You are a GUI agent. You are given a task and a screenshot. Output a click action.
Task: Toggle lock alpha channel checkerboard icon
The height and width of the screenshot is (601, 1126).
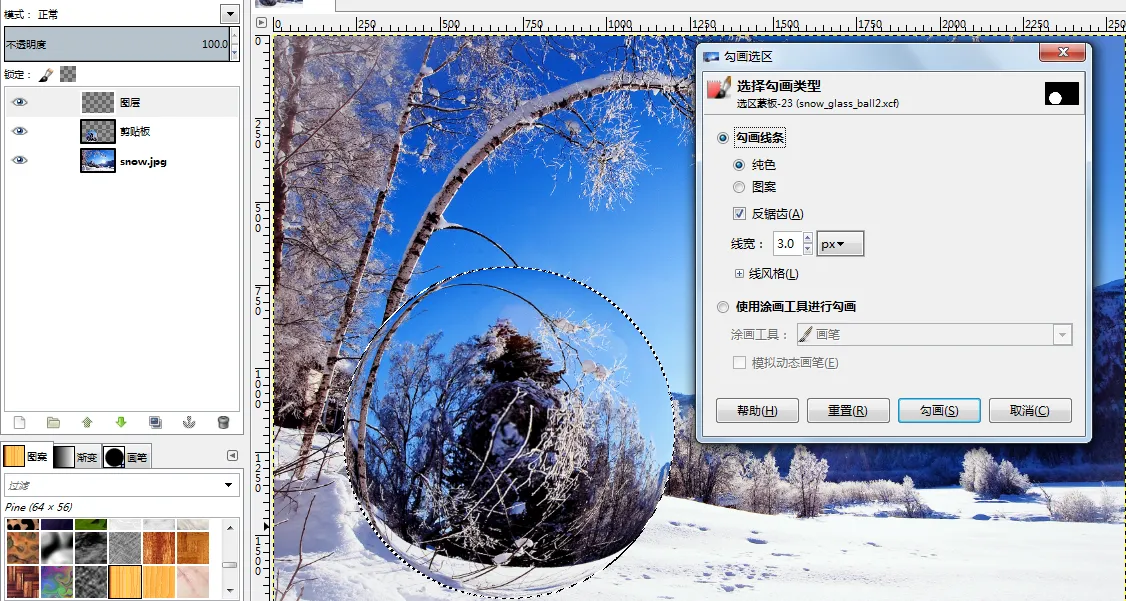[68, 74]
